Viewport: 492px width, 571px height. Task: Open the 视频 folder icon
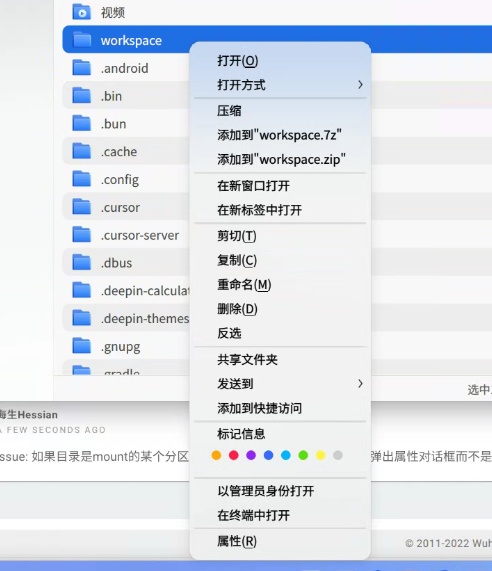pos(82,12)
